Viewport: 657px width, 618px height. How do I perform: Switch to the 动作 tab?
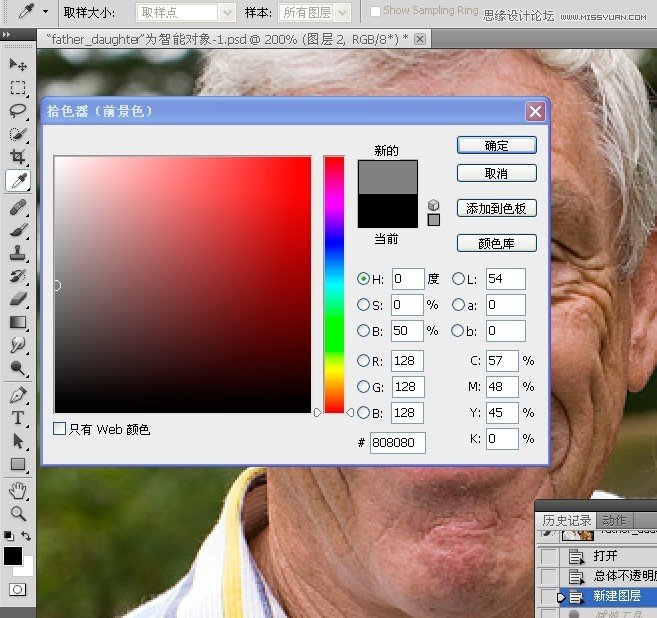(614, 520)
